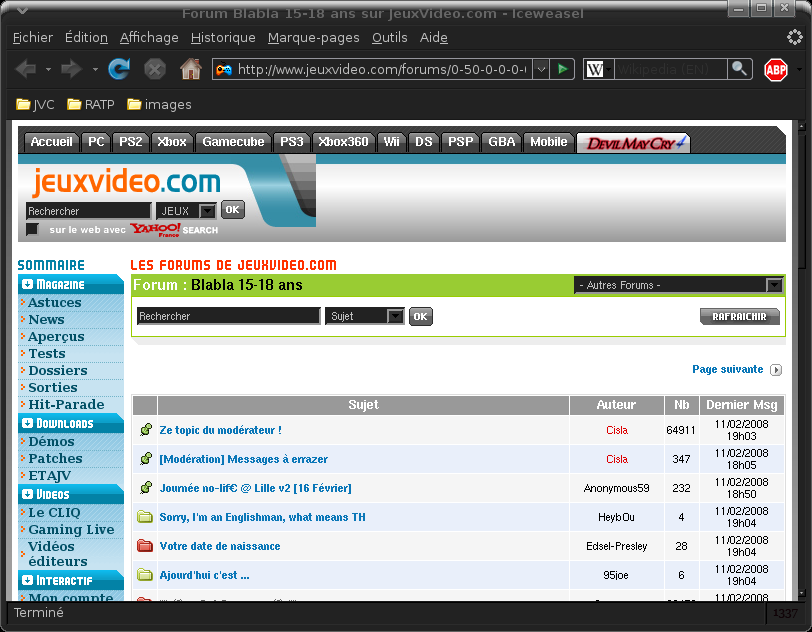
Task: Open the Affichage menu
Action: coord(149,38)
